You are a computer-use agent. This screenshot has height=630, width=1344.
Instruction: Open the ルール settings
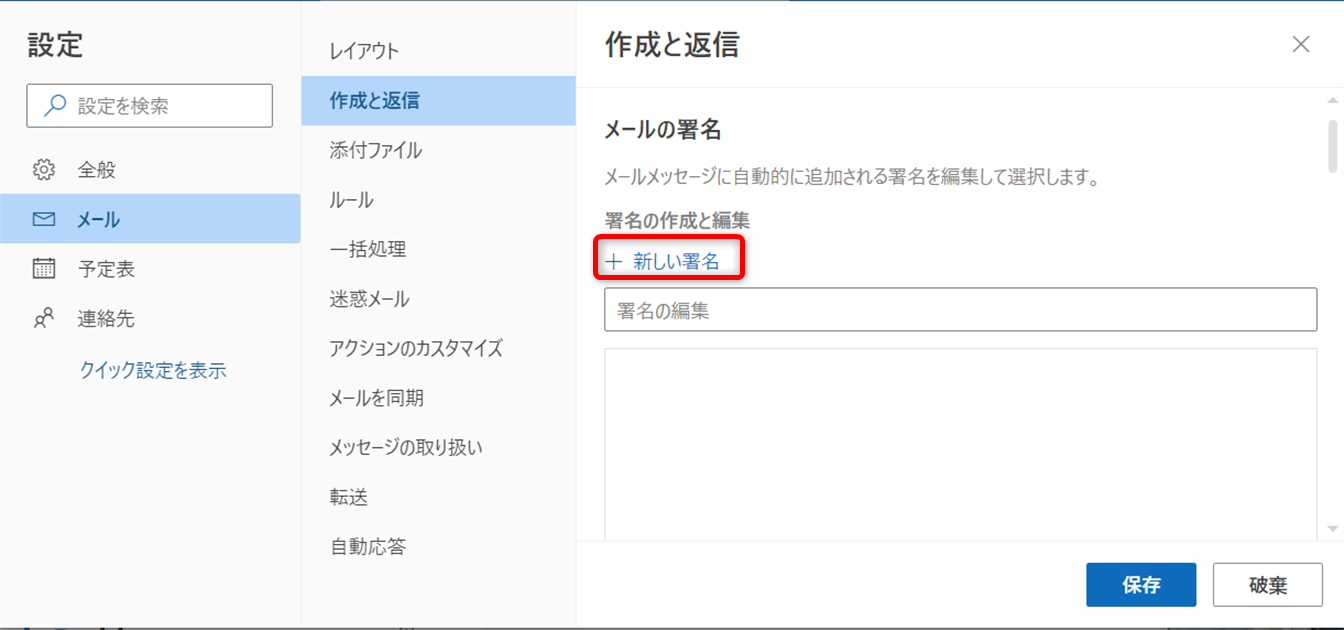pyautogui.click(x=351, y=200)
